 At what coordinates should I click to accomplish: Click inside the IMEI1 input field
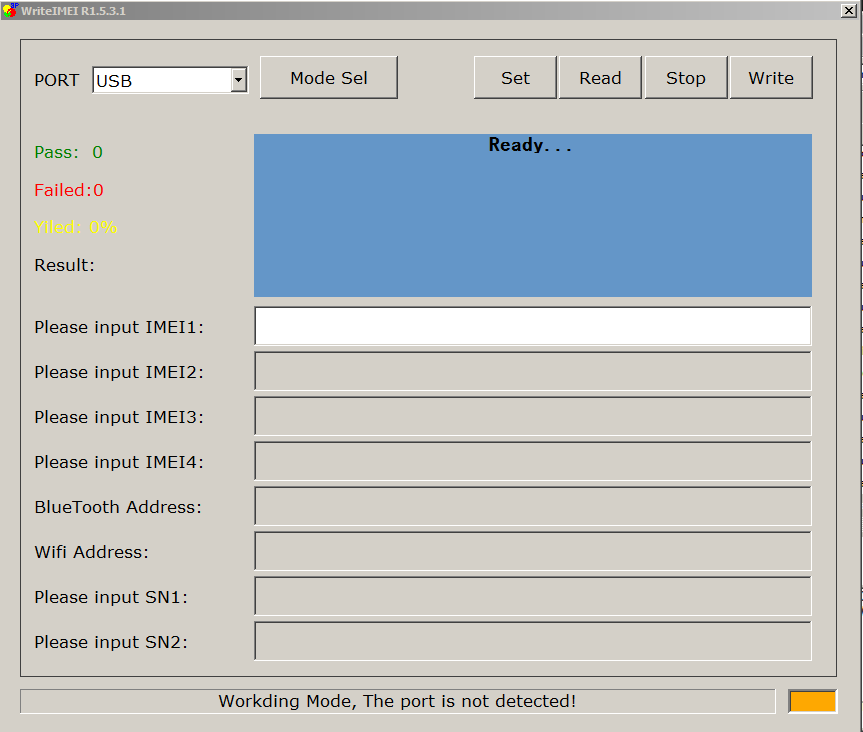[533, 326]
